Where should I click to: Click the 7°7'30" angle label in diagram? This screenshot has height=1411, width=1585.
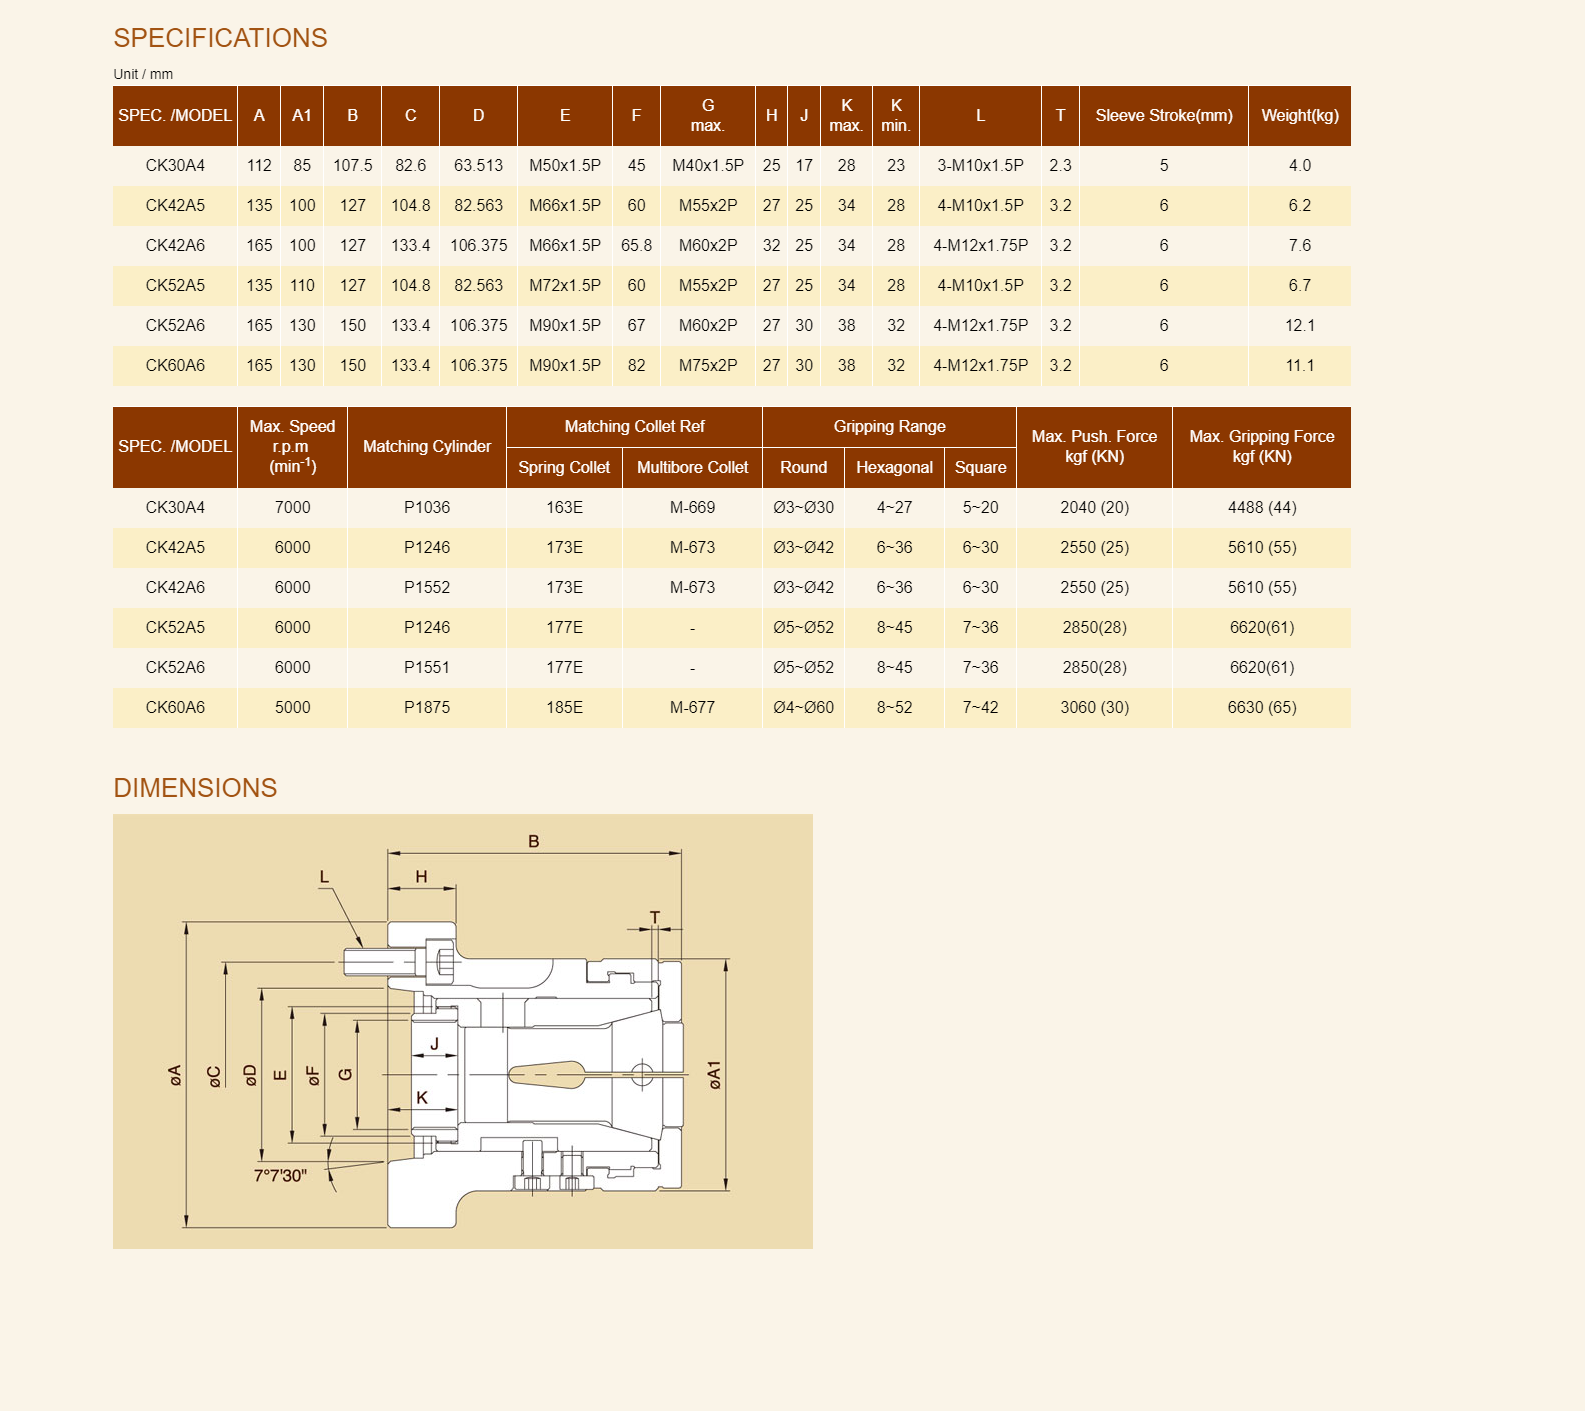[280, 1176]
